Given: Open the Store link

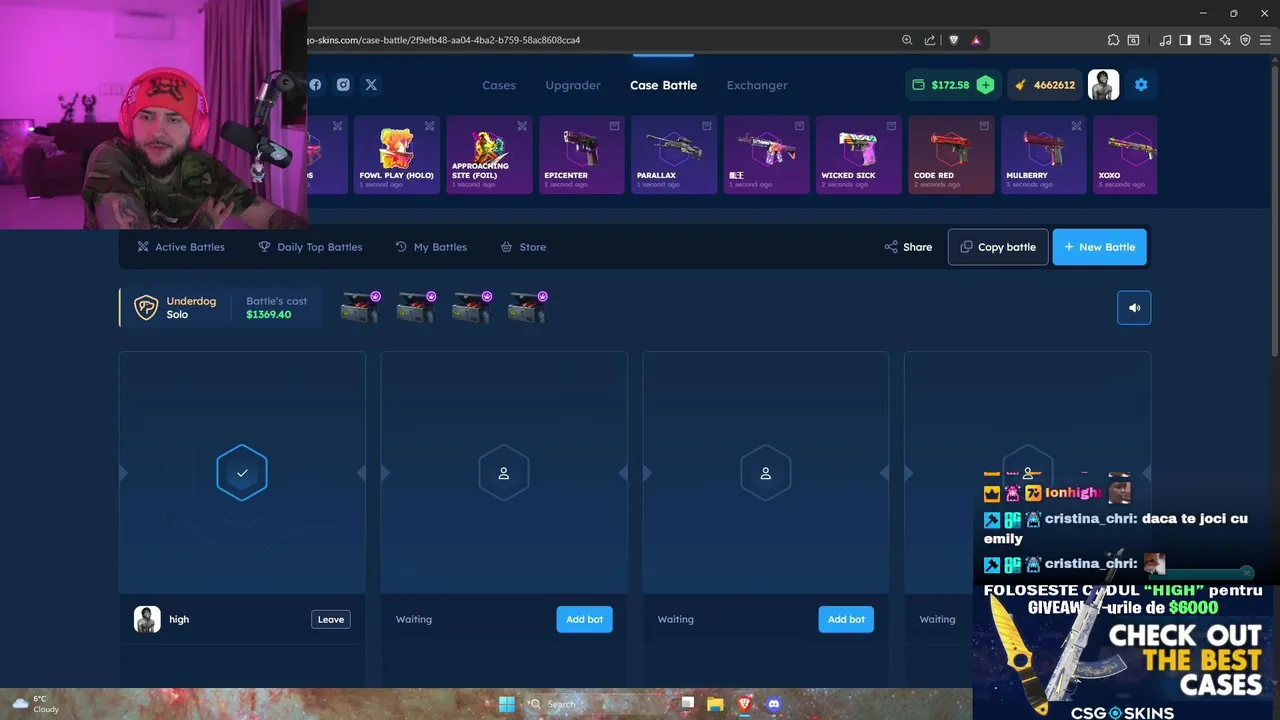Looking at the screenshot, I should click(523, 247).
